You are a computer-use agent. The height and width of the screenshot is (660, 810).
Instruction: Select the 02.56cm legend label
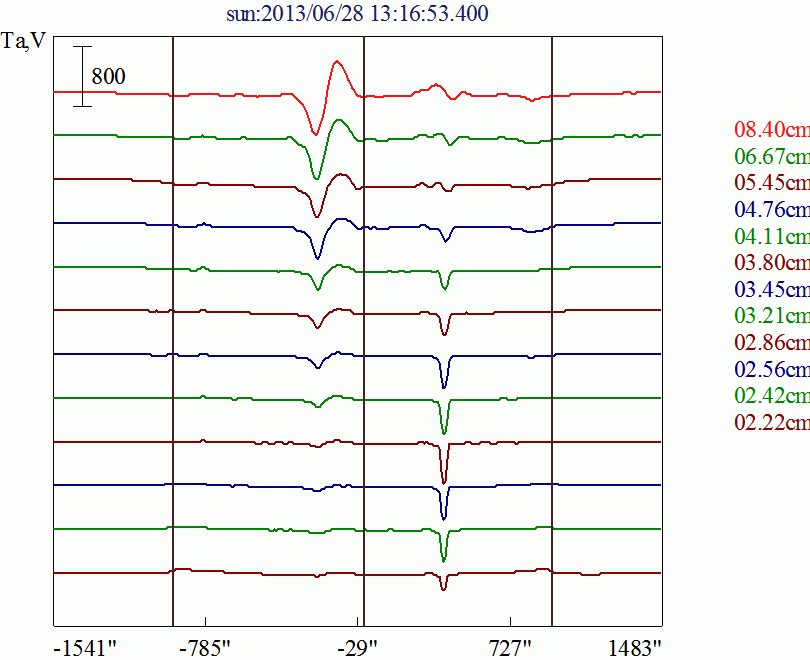772,369
